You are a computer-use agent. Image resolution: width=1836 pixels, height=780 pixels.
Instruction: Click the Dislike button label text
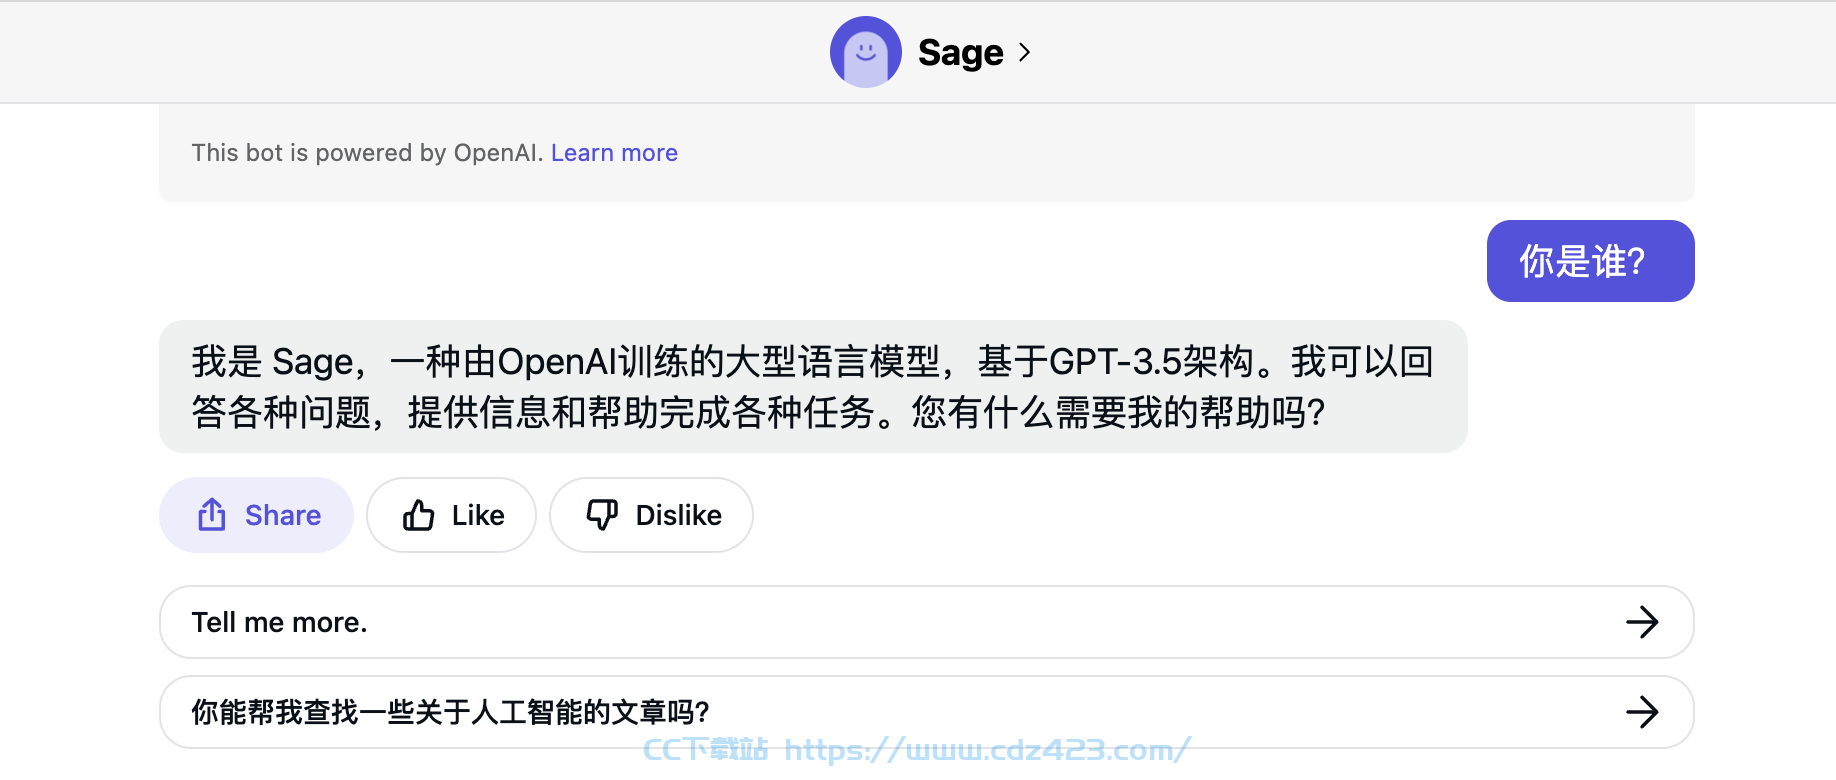(x=679, y=515)
